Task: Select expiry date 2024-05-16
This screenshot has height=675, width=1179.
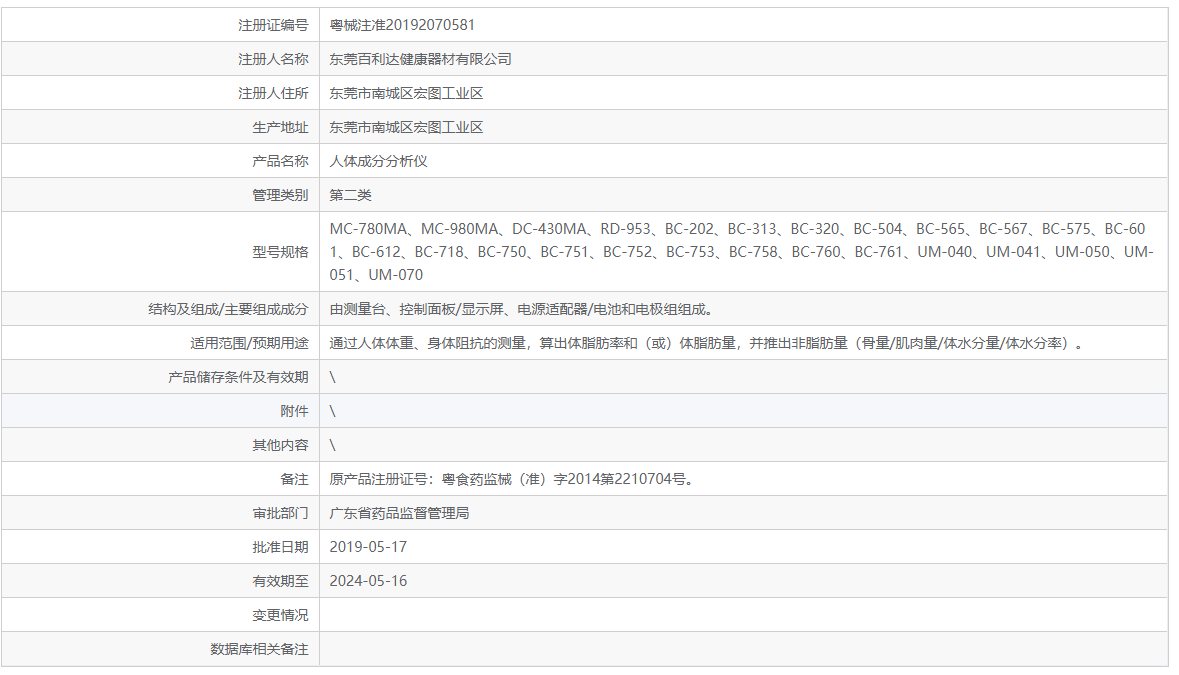Action: 368,581
